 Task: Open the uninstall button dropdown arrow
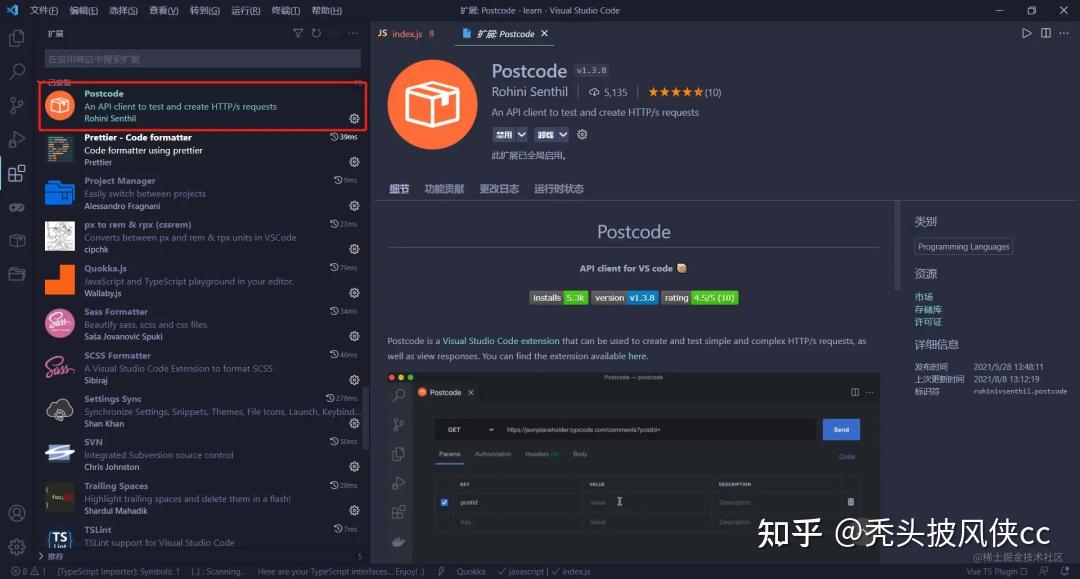click(x=563, y=134)
